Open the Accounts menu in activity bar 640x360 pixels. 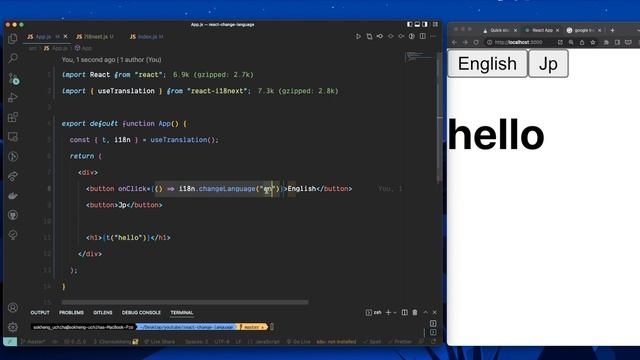tap(13, 307)
